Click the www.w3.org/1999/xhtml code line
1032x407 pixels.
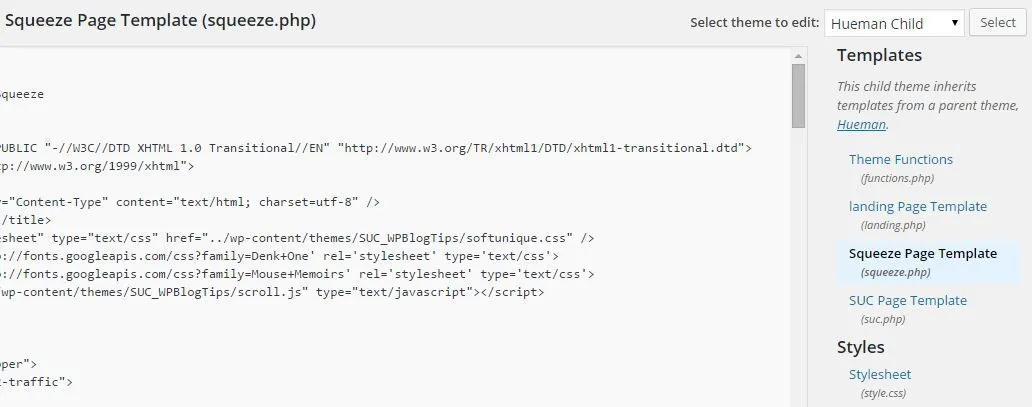[97, 166]
